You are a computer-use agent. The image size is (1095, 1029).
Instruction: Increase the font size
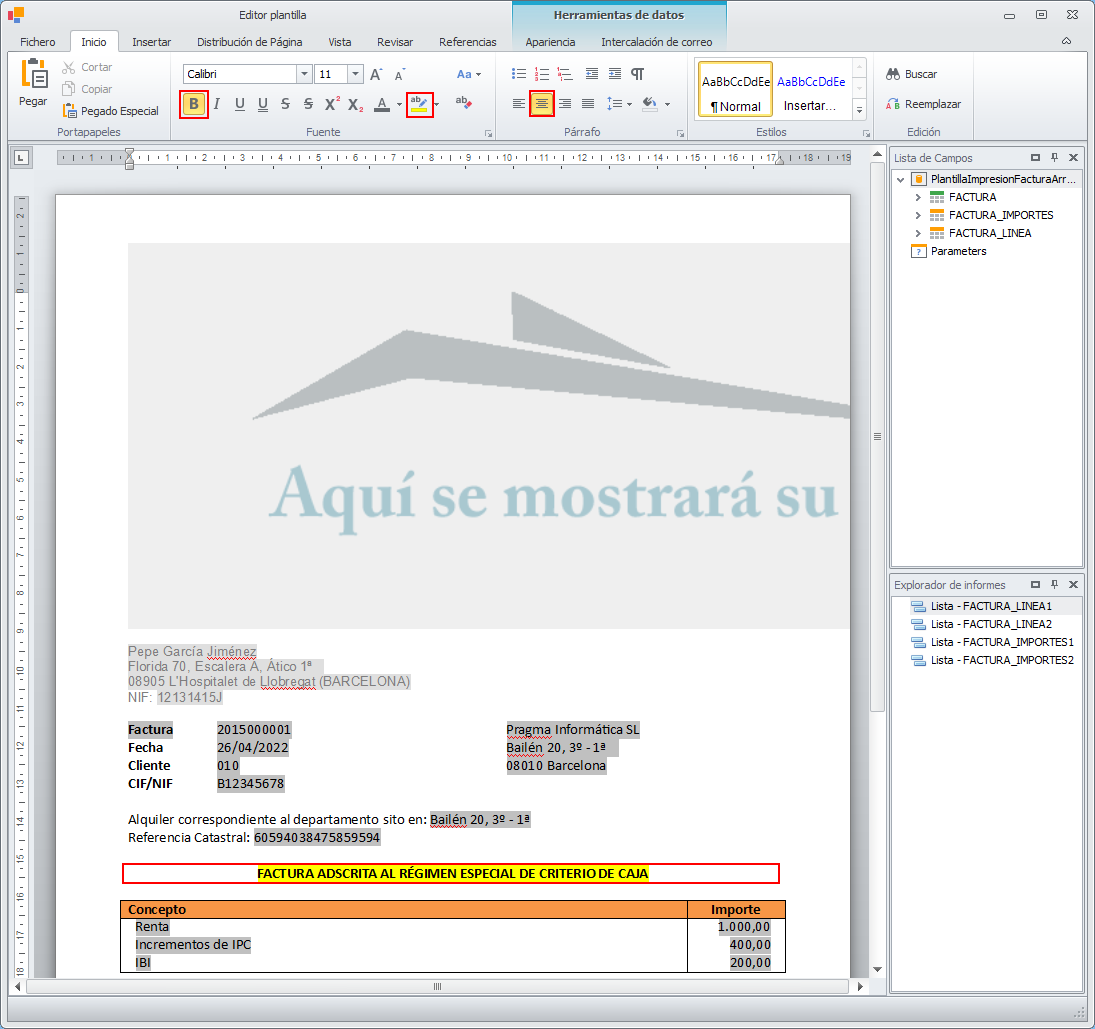[x=376, y=74]
